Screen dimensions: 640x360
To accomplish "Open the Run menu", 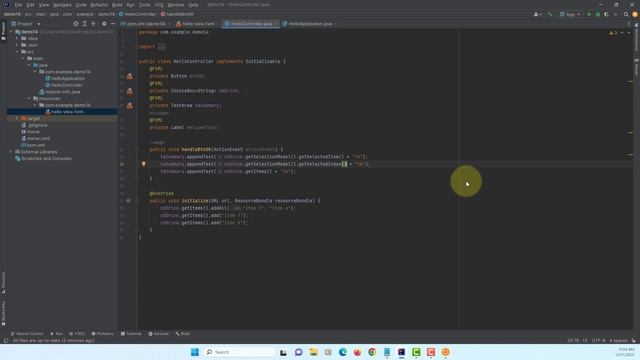I will [x=131, y=5].
